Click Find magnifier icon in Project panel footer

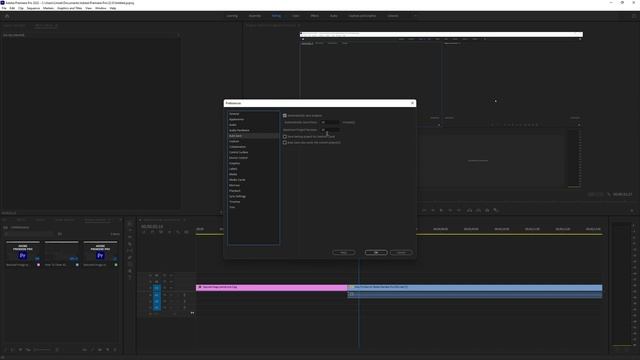92,350
